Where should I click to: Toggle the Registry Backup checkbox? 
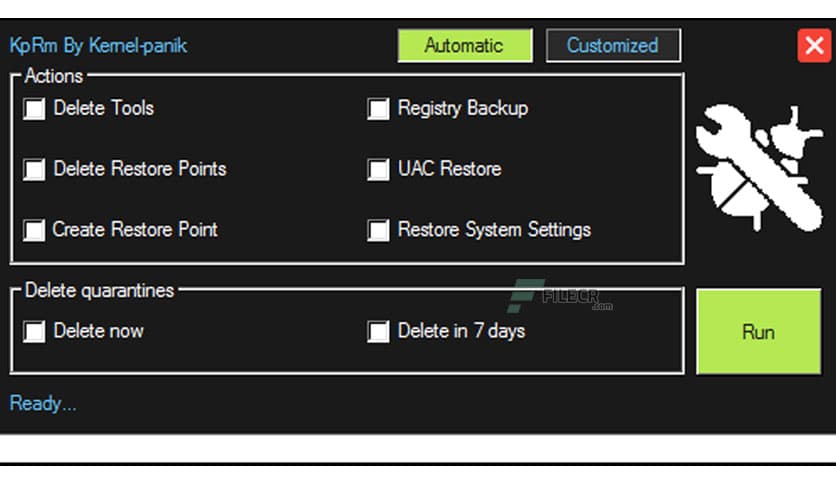point(378,109)
